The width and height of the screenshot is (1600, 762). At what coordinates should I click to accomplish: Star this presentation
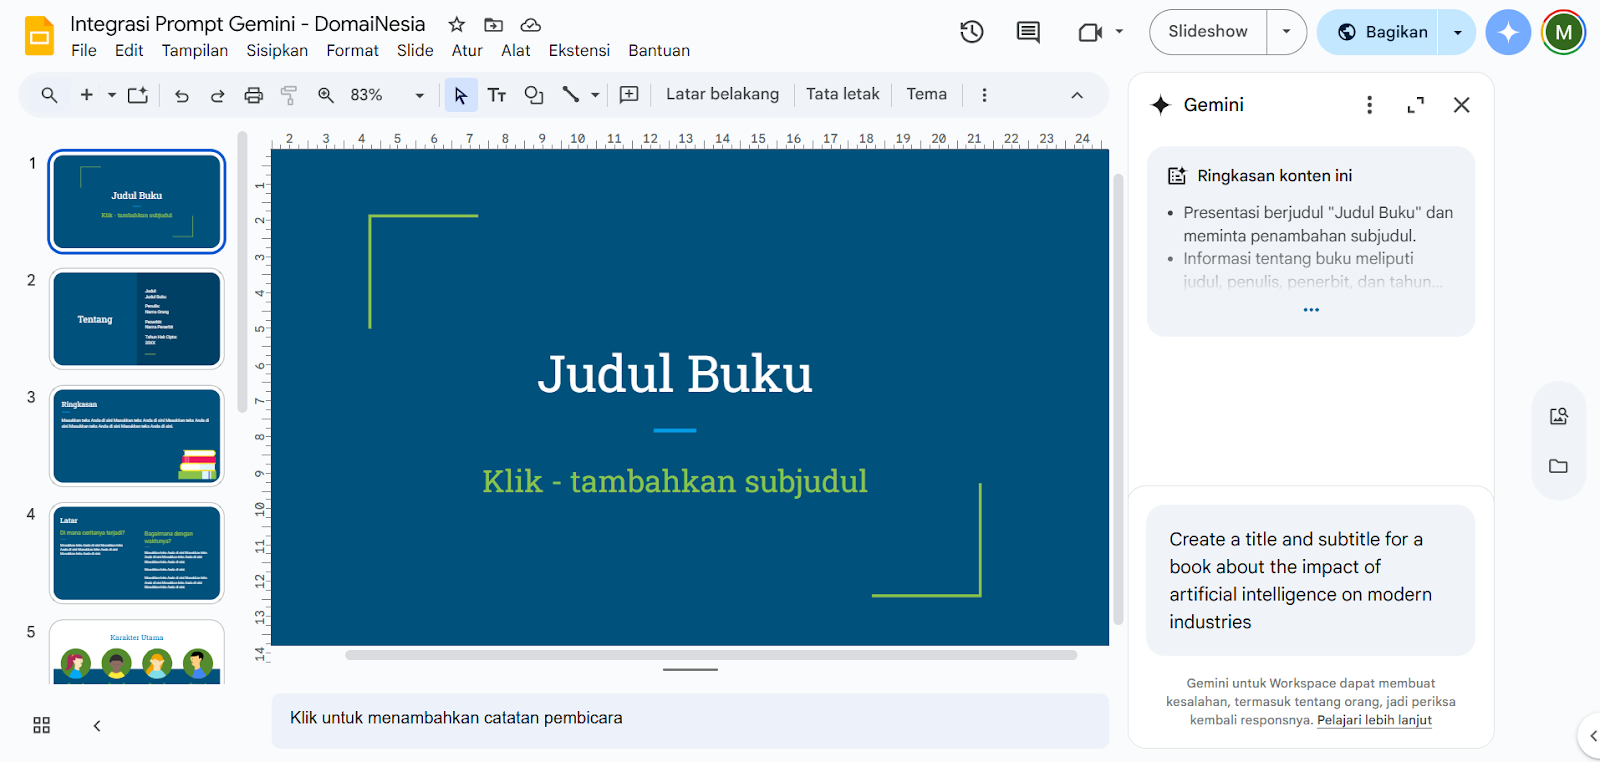[x=457, y=24]
